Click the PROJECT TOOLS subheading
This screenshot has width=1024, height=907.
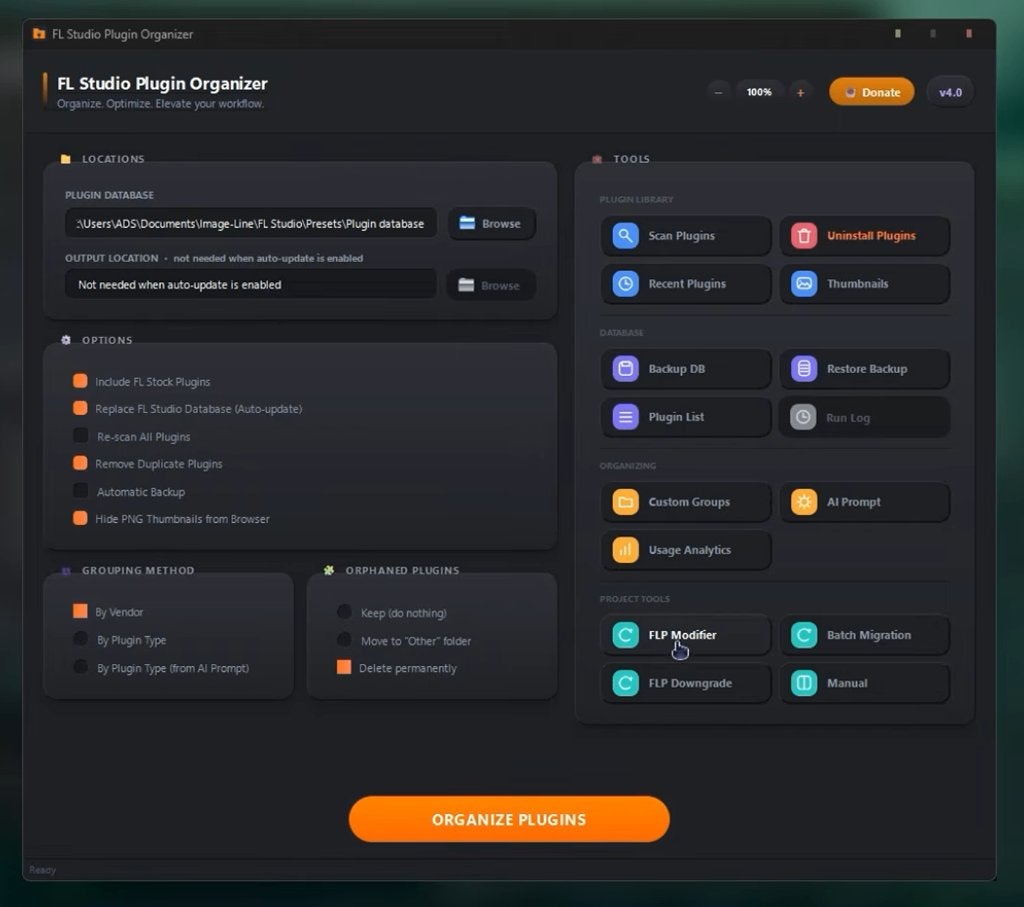click(x=634, y=599)
